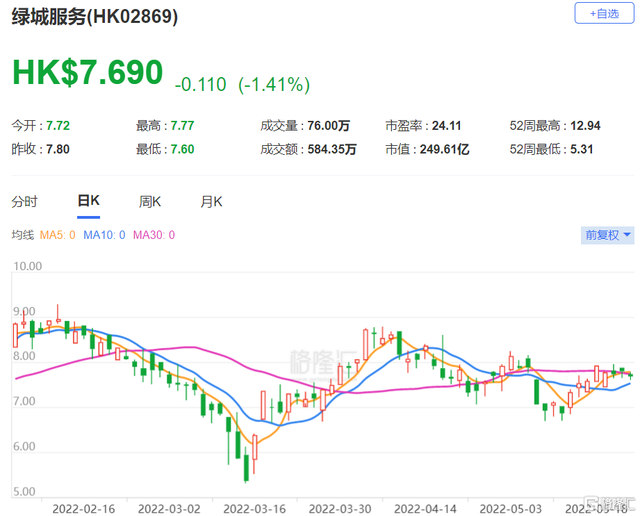Click the price HK$7.690
Screen dimensions: 640x516
(88, 72)
